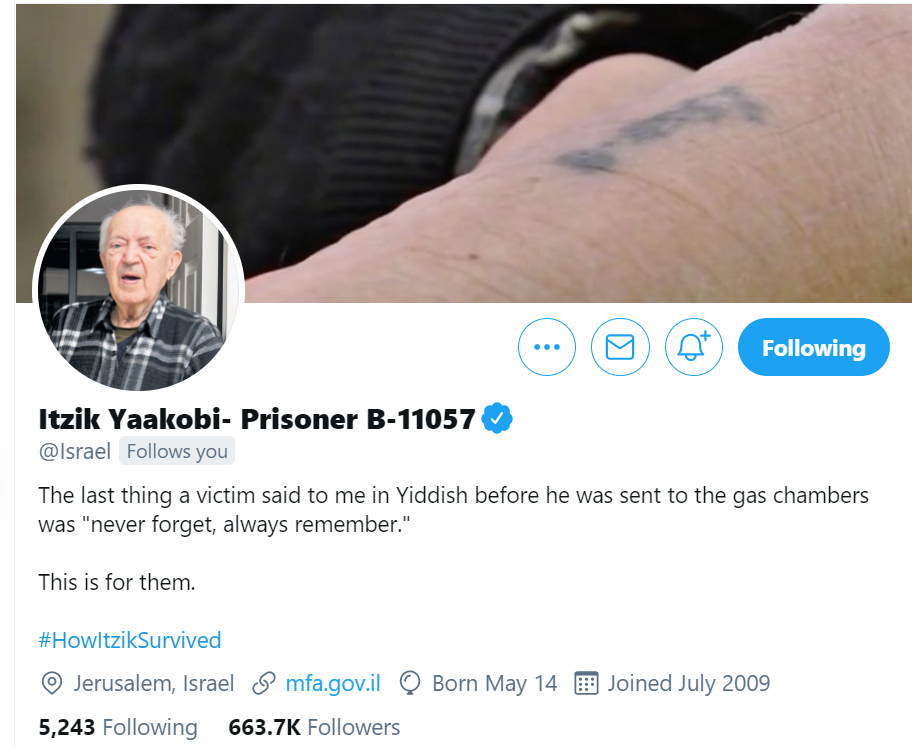Open the circular profile picture
Image resolution: width=912 pixels, height=747 pixels.
point(138,287)
